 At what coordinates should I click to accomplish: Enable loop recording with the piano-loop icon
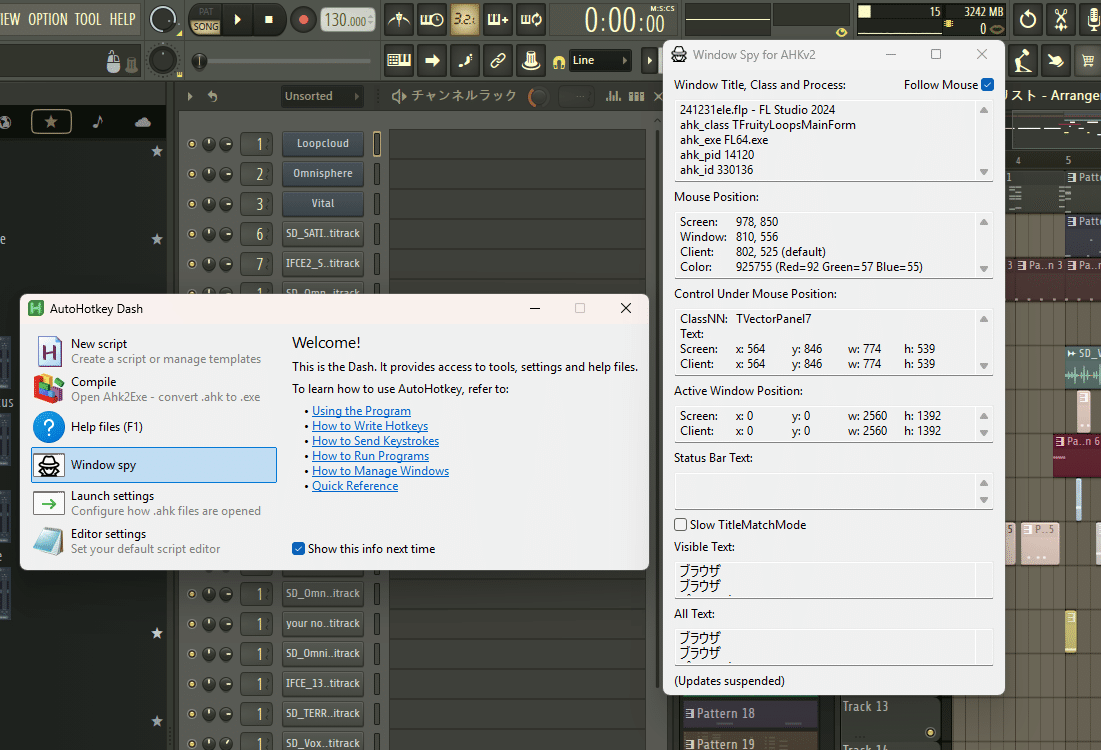pyautogui.click(x=531, y=20)
